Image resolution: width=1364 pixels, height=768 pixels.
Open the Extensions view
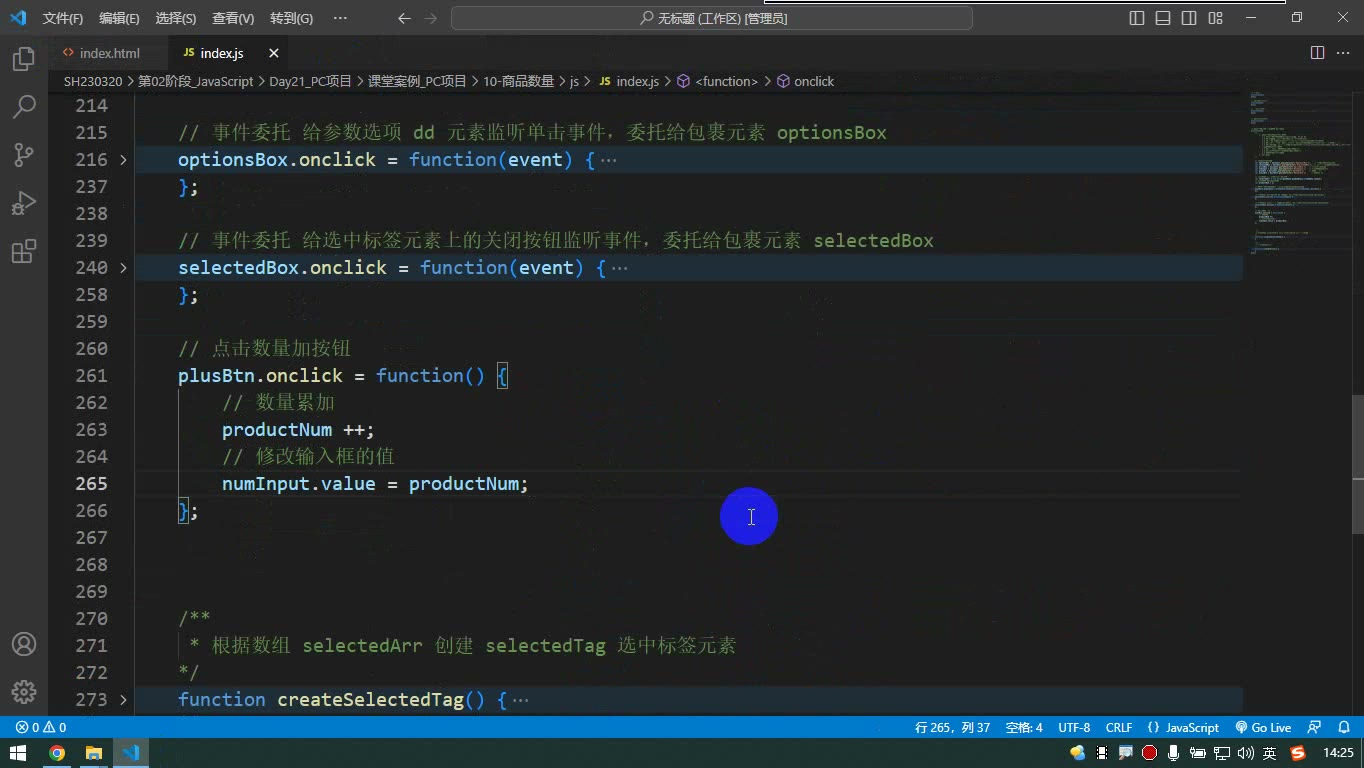(24, 251)
